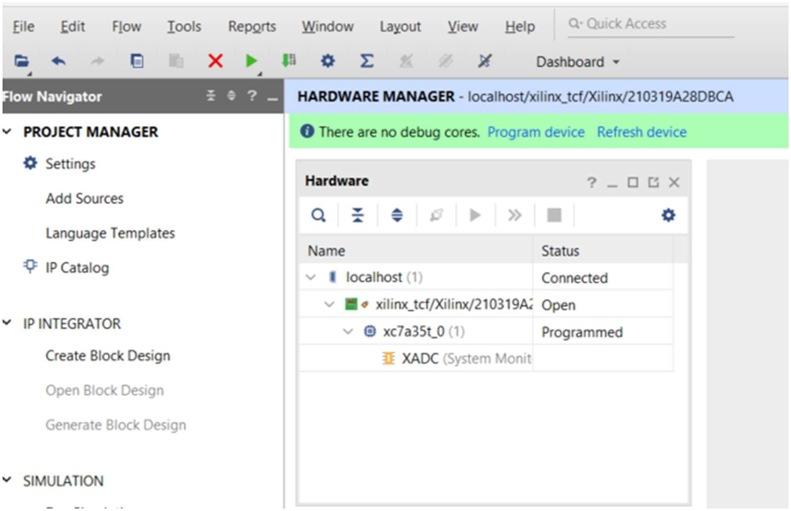Click the Open Project folder icon
The width and height of the screenshot is (791, 511).
(22, 61)
